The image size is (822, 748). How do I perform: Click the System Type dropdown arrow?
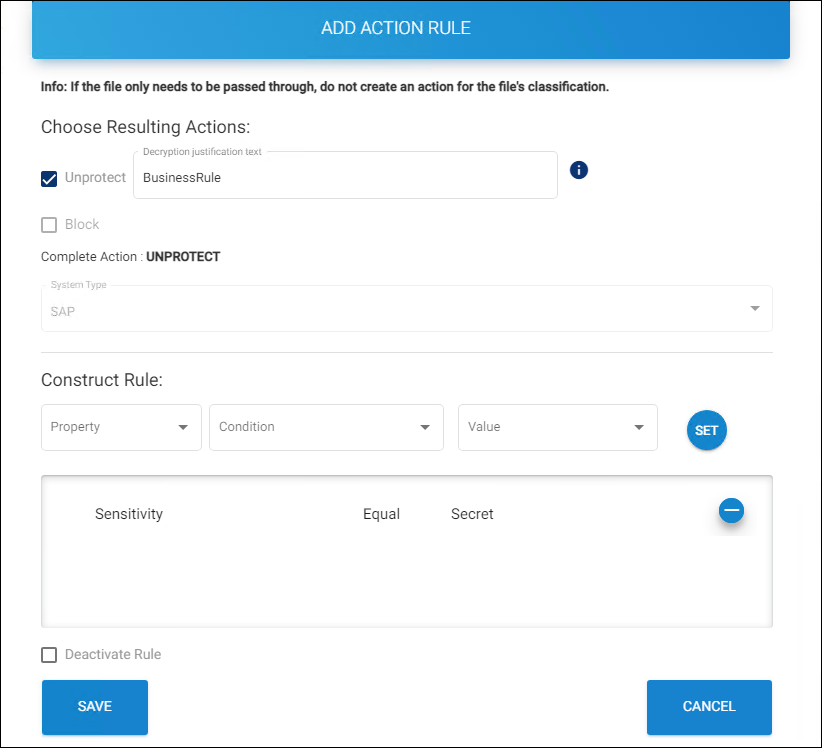click(755, 308)
